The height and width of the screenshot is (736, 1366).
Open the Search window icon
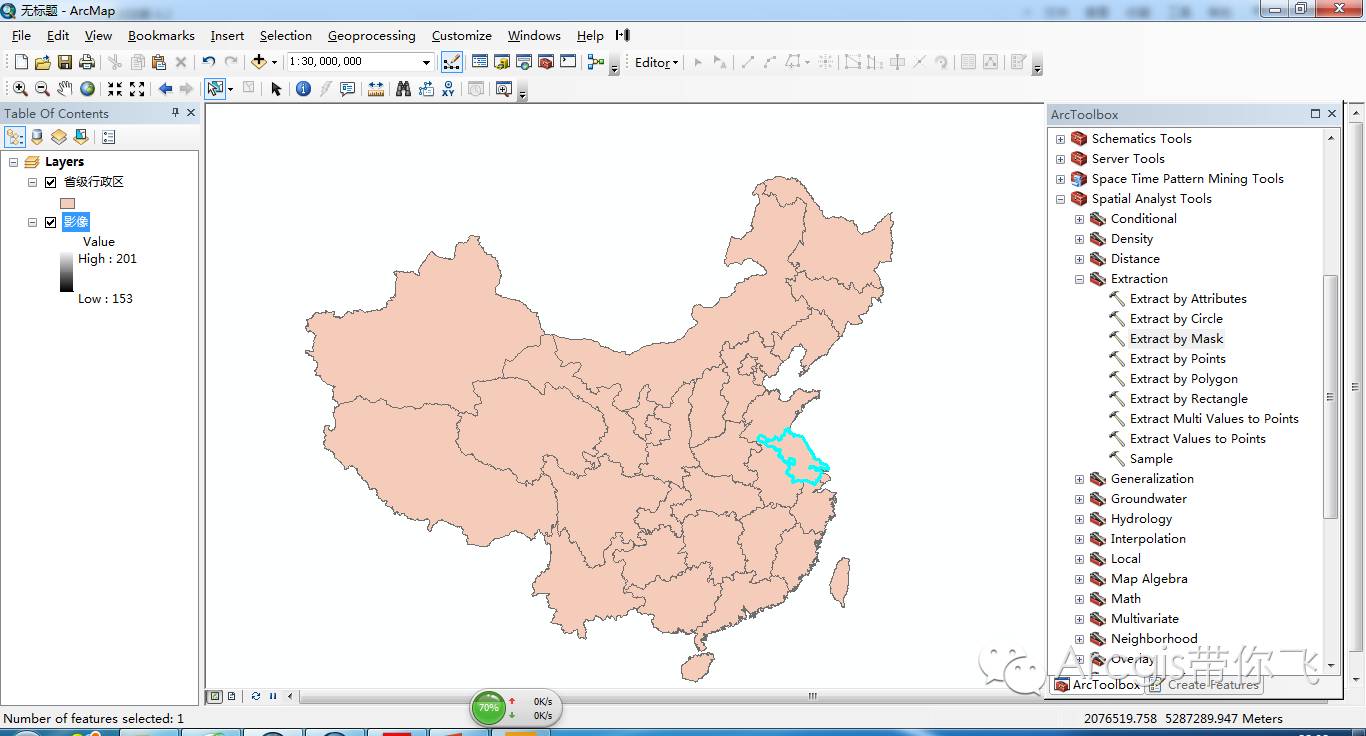(524, 62)
